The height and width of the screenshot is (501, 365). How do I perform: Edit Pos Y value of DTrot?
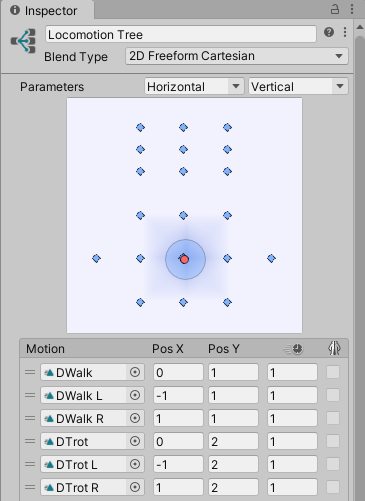pyautogui.click(x=234, y=441)
